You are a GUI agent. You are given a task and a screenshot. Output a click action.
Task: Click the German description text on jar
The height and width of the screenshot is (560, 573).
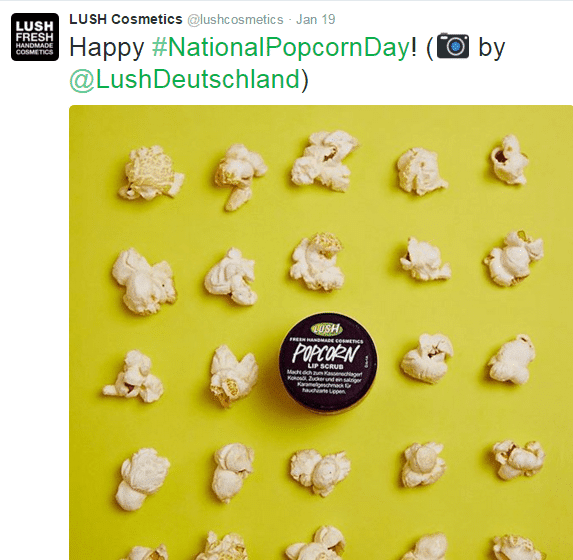325,382
